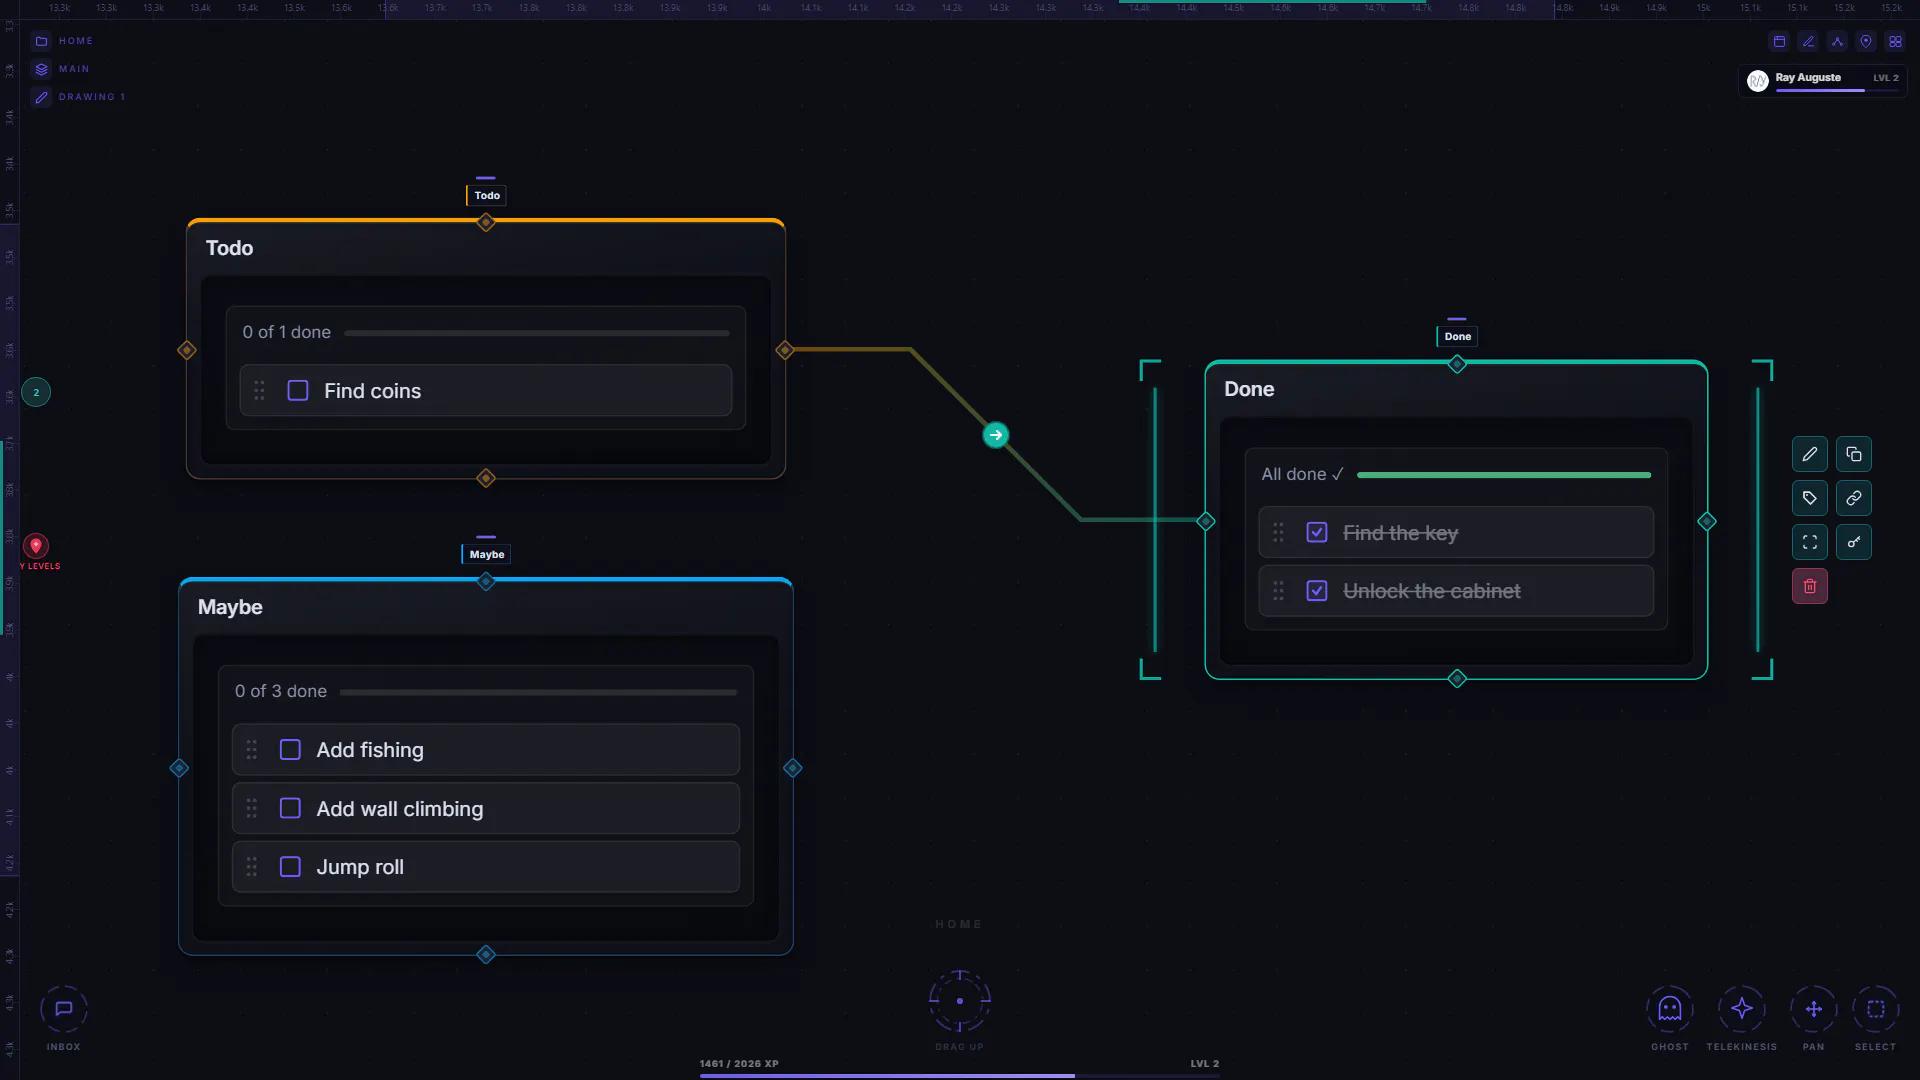The width and height of the screenshot is (1920, 1080).
Task: Click the chain link icon beside Done card
Action: [x=1853, y=498]
